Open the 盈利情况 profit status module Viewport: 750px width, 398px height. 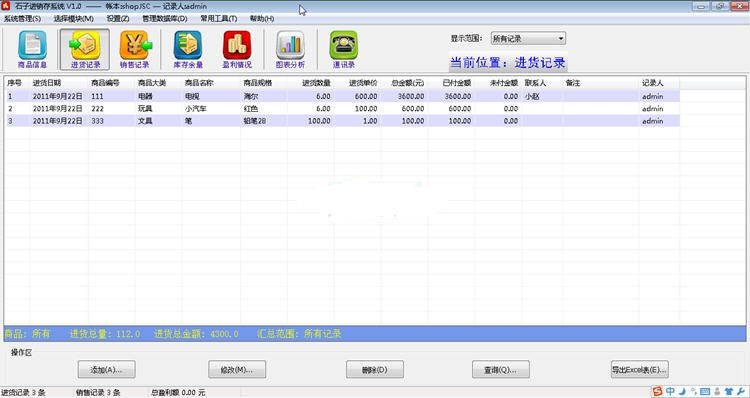click(237, 49)
